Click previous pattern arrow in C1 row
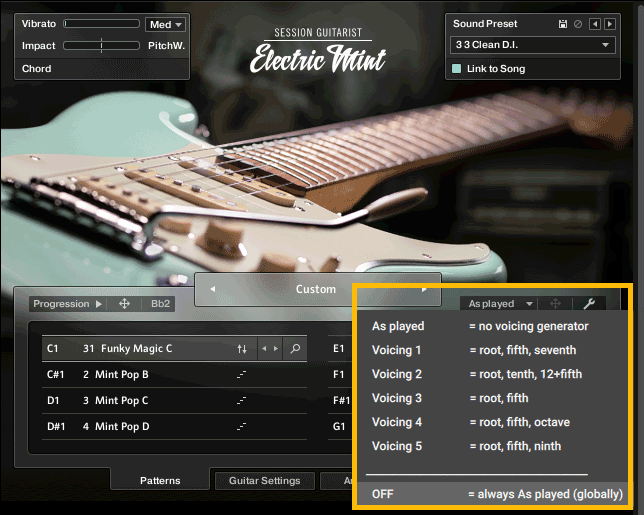This screenshot has height=515, width=644. click(x=264, y=349)
